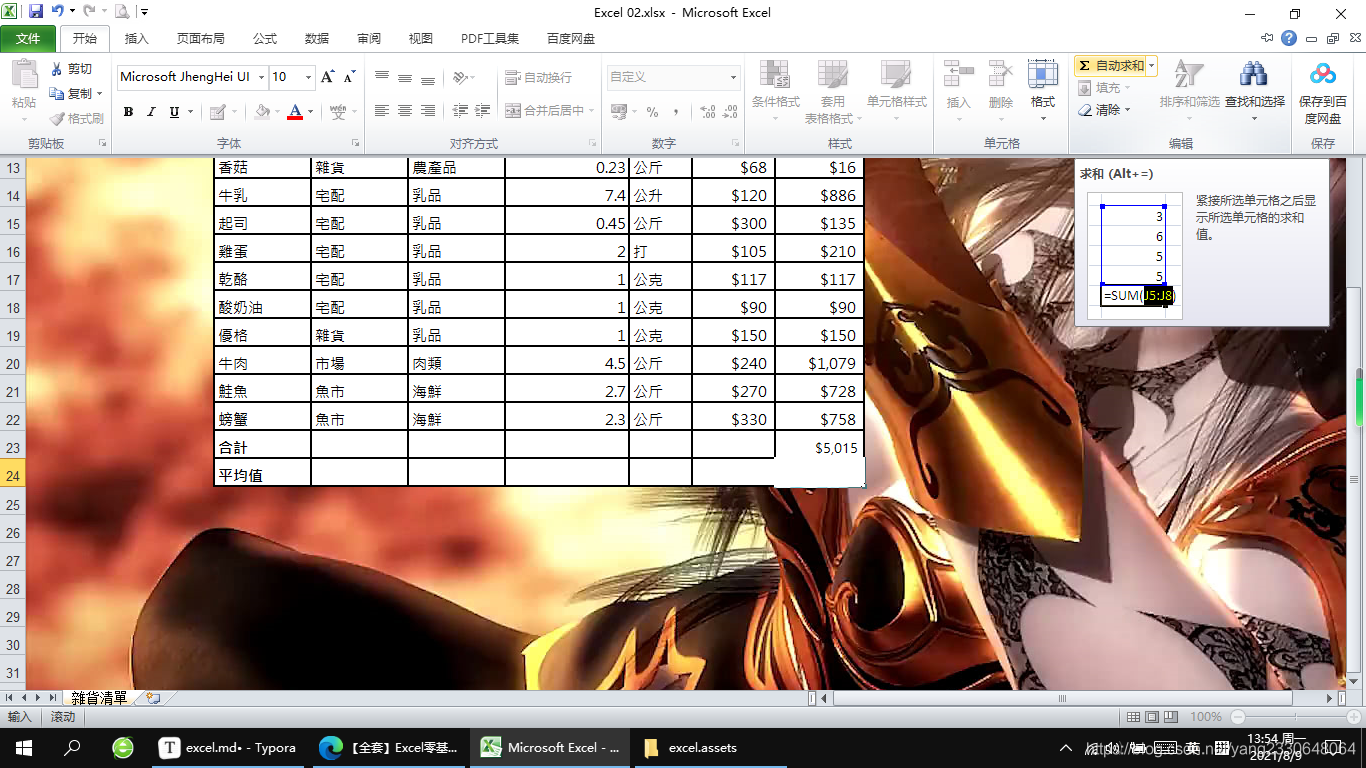The height and width of the screenshot is (768, 1366).
Task: Center text horizontally in cell
Action: (x=405, y=111)
